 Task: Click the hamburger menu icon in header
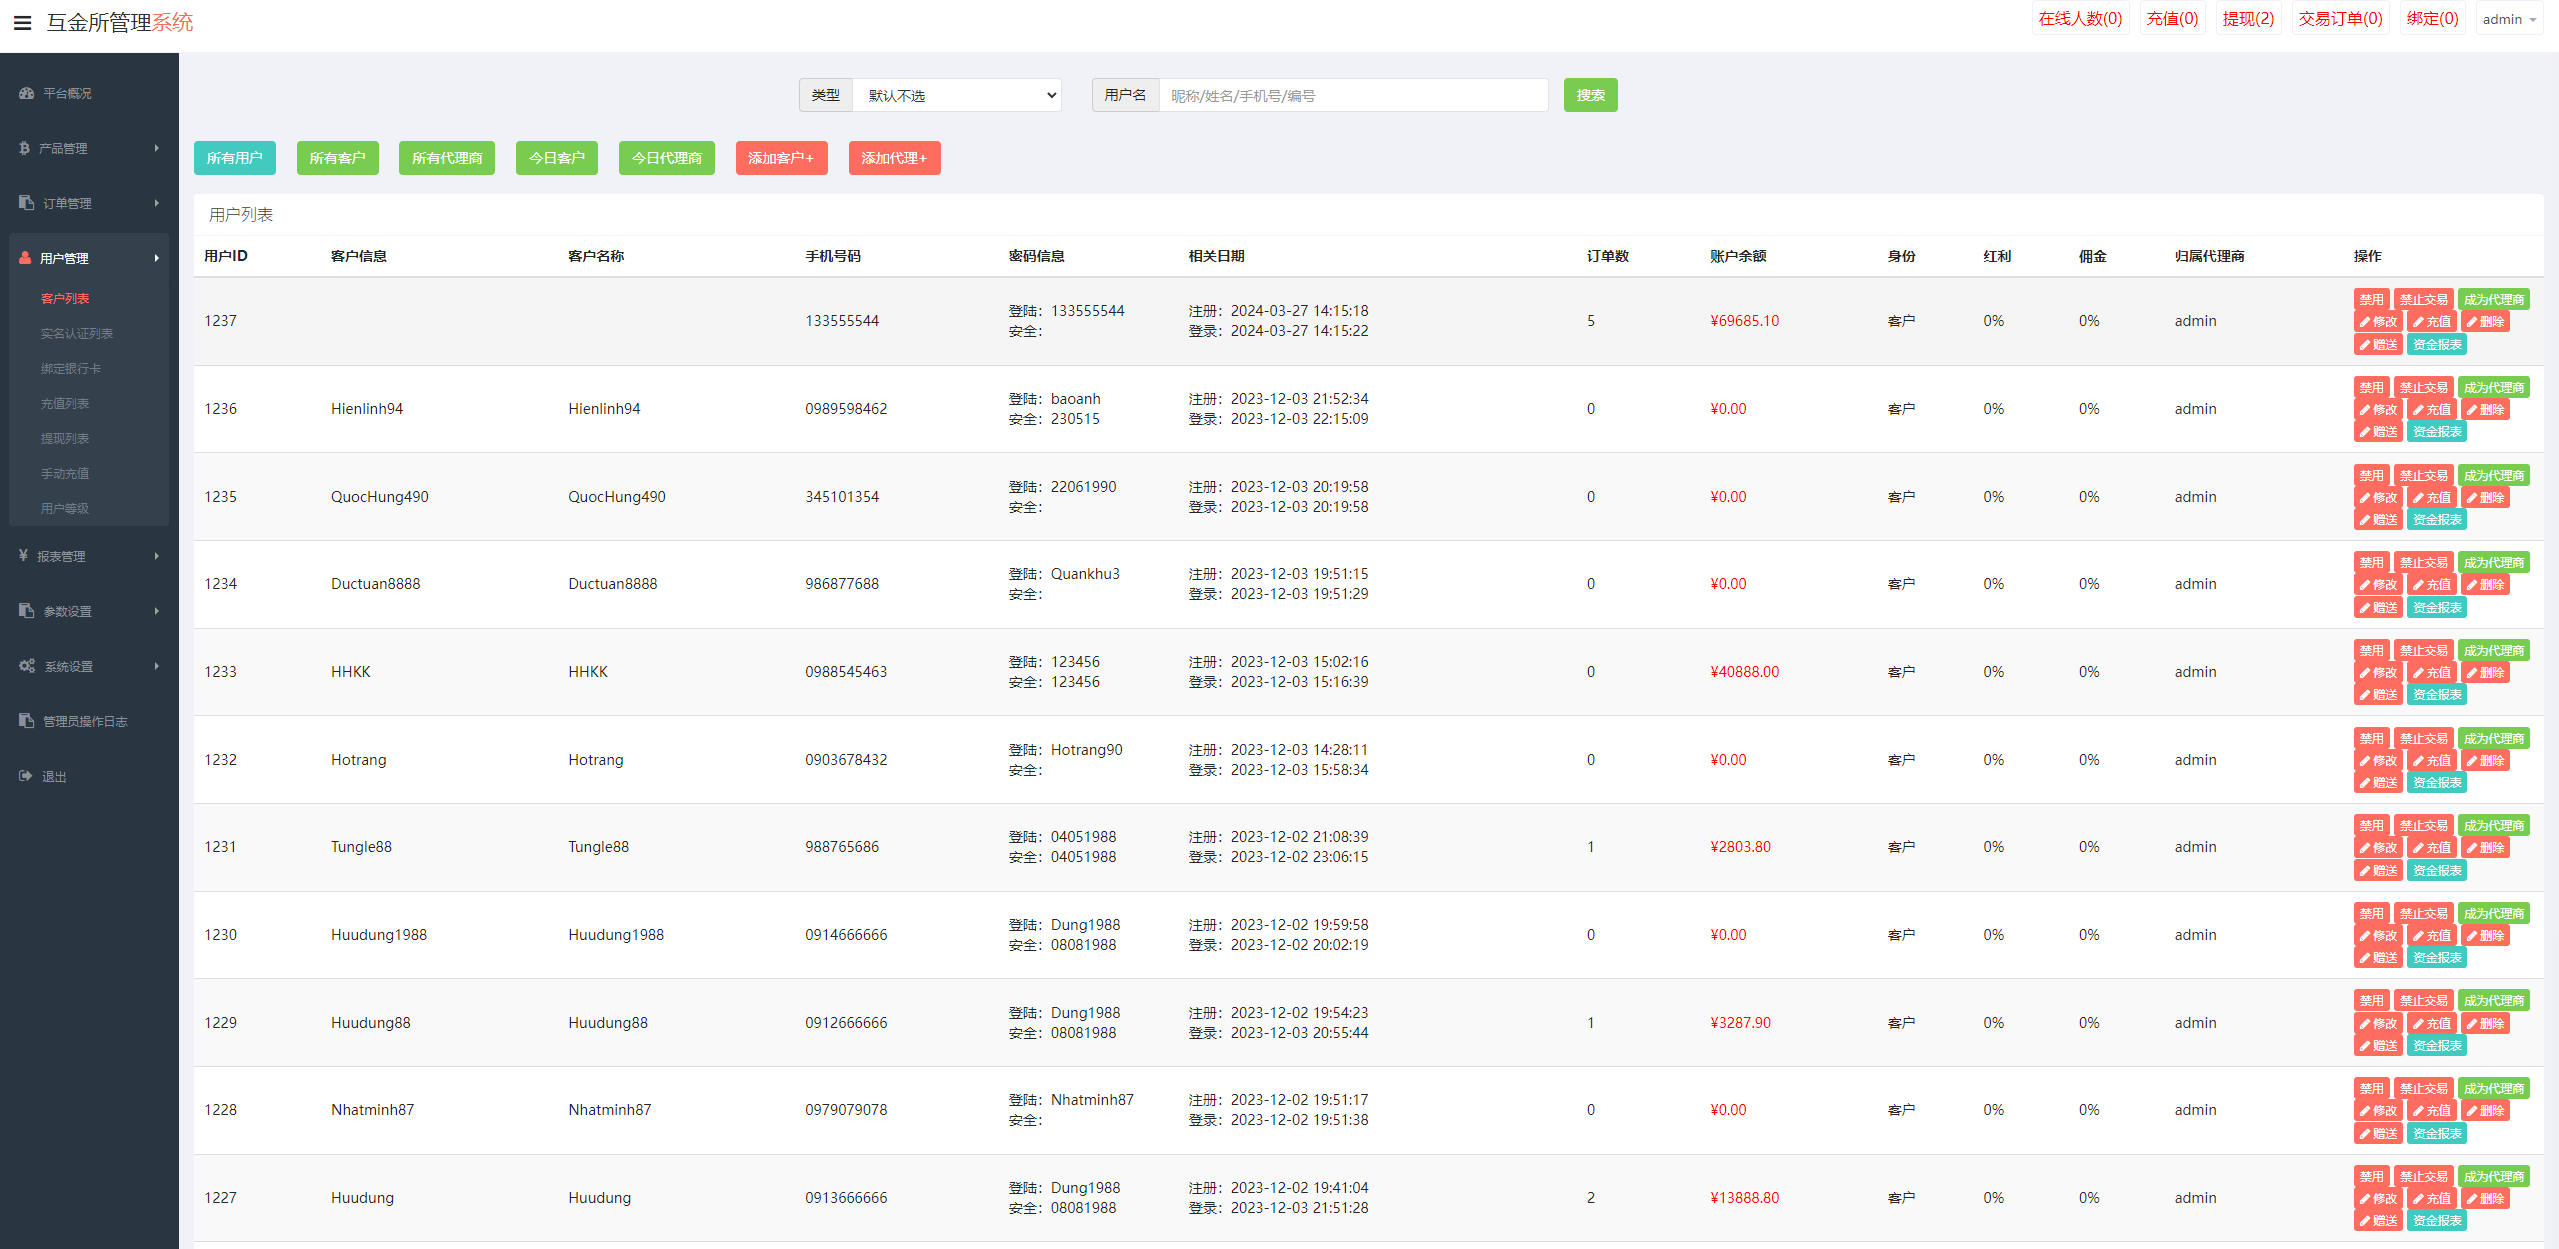pos(22,22)
